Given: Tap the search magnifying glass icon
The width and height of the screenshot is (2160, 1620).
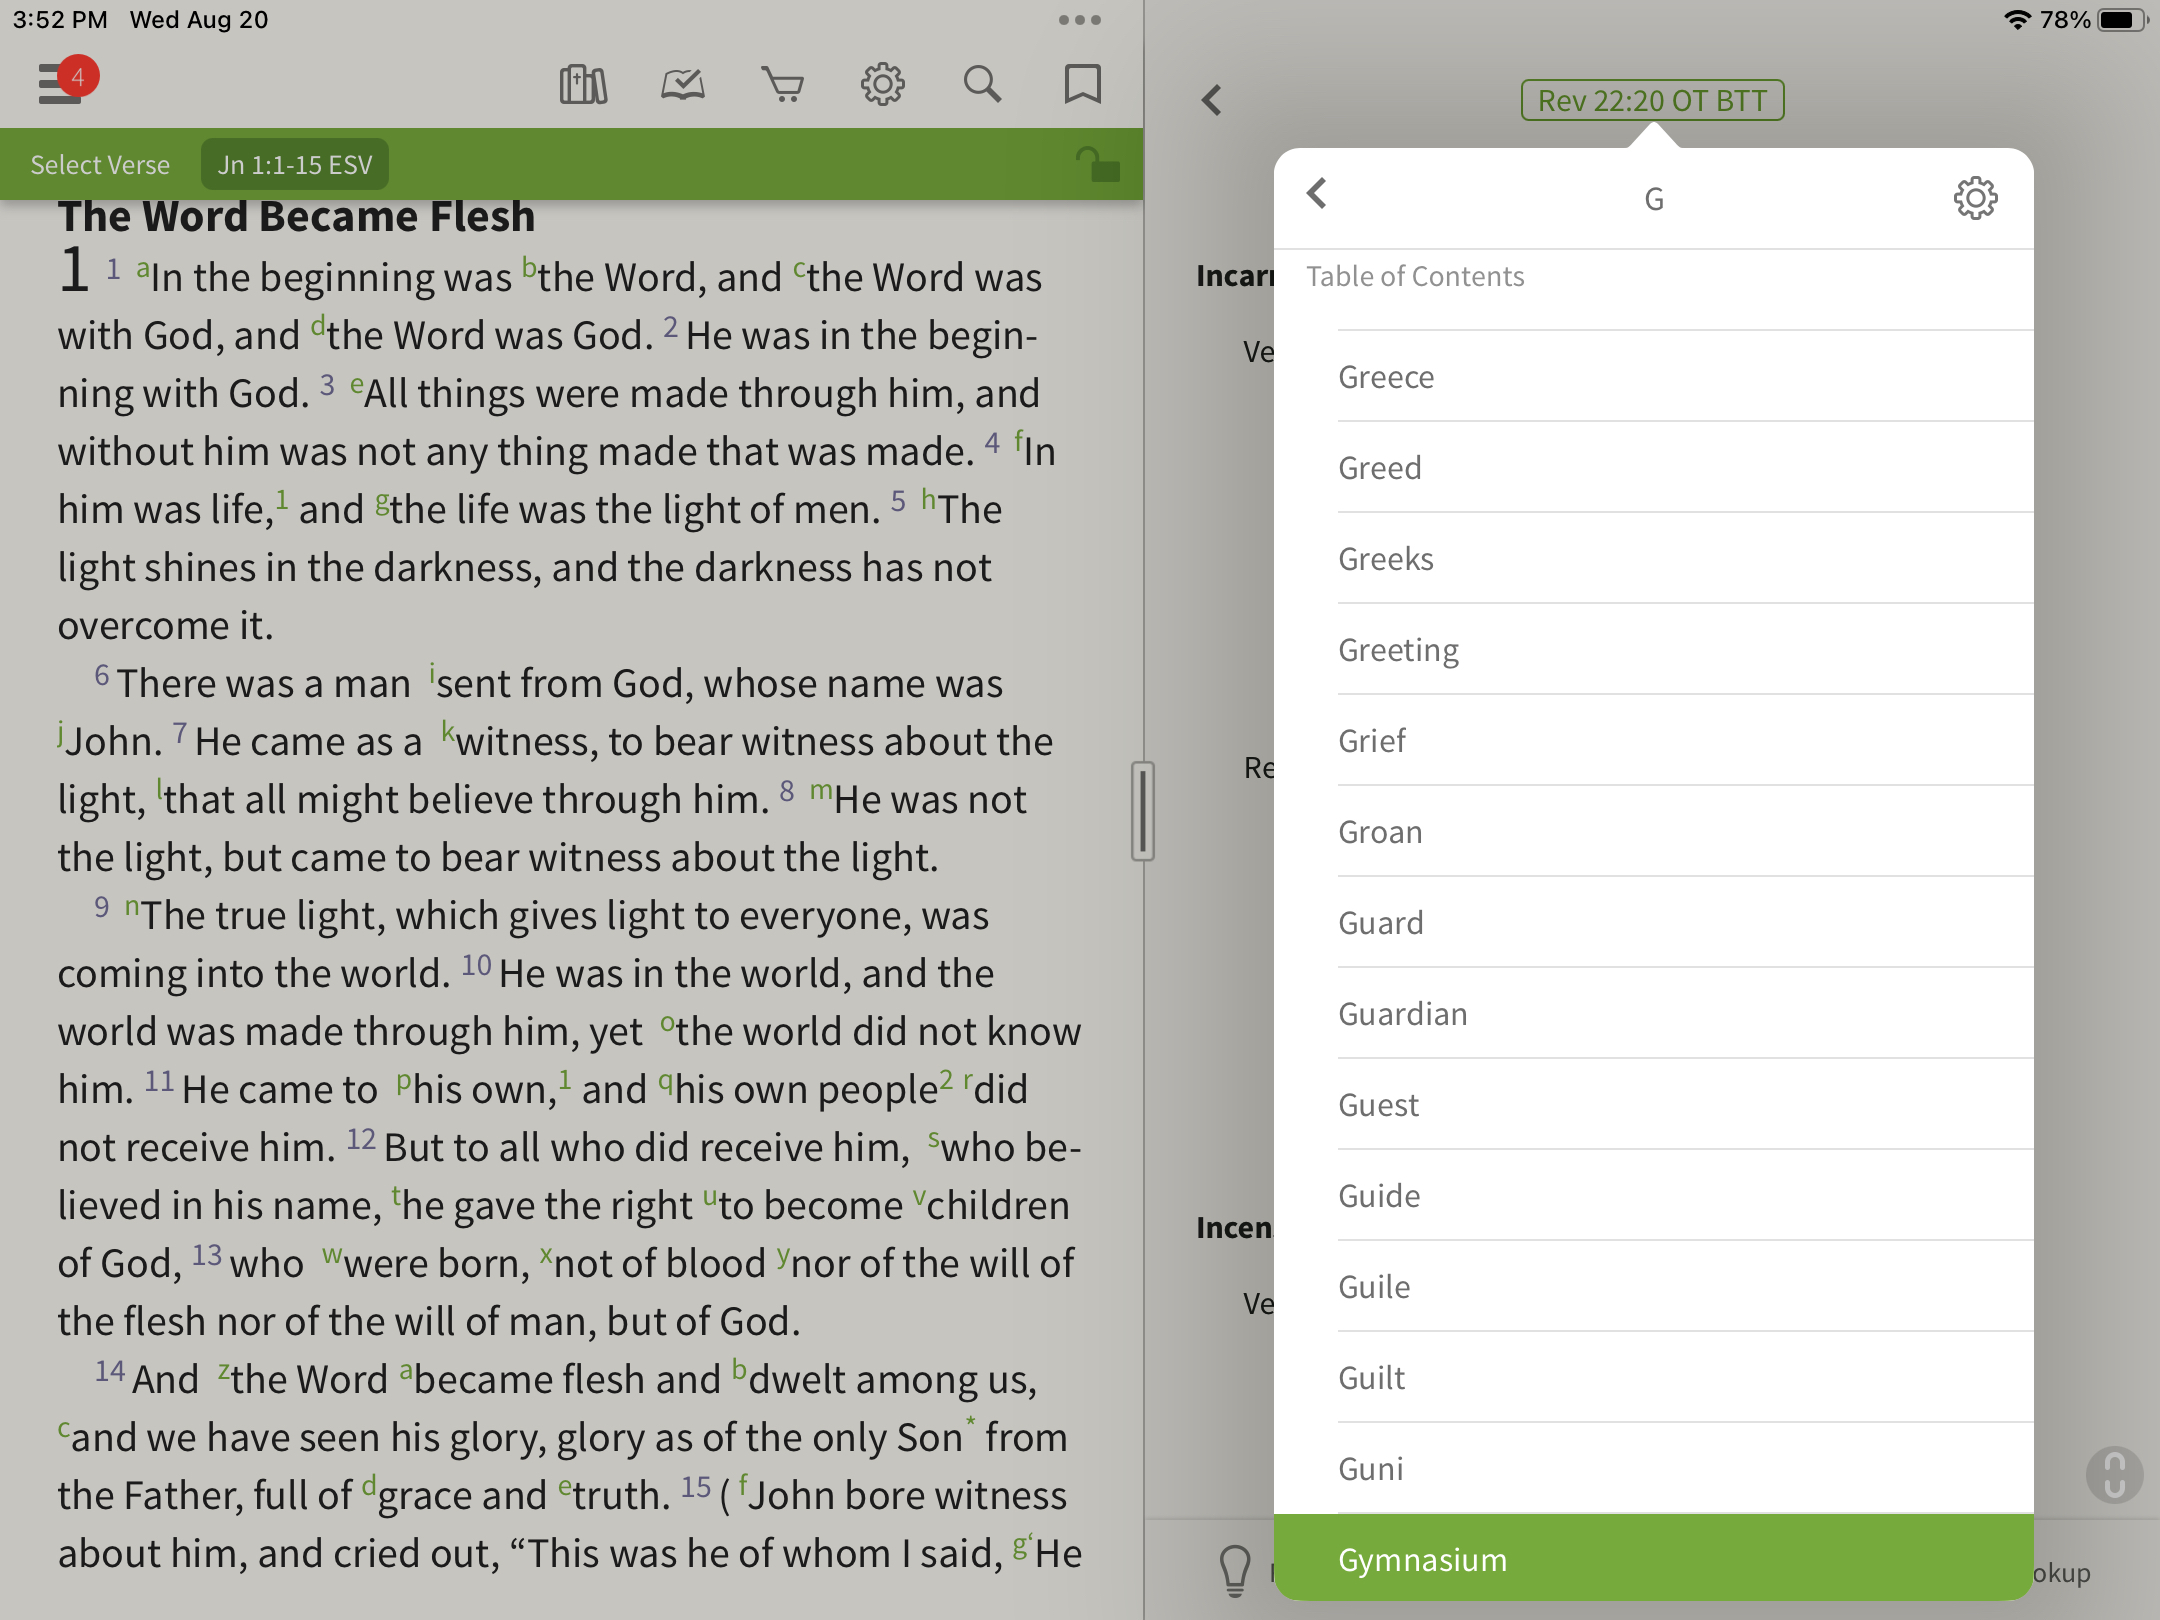Looking at the screenshot, I should (x=982, y=85).
